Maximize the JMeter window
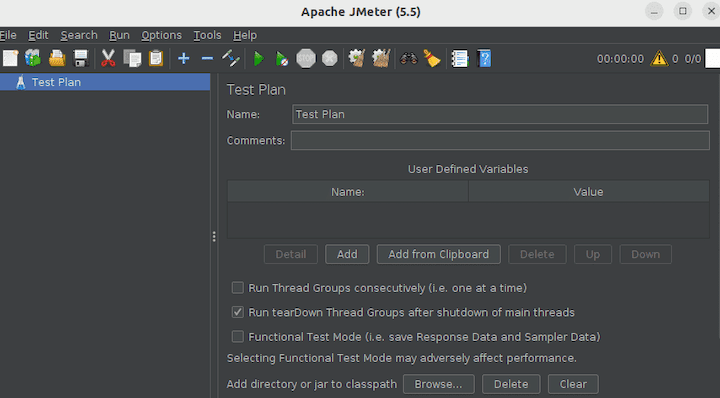The height and width of the screenshot is (398, 720). click(683, 11)
